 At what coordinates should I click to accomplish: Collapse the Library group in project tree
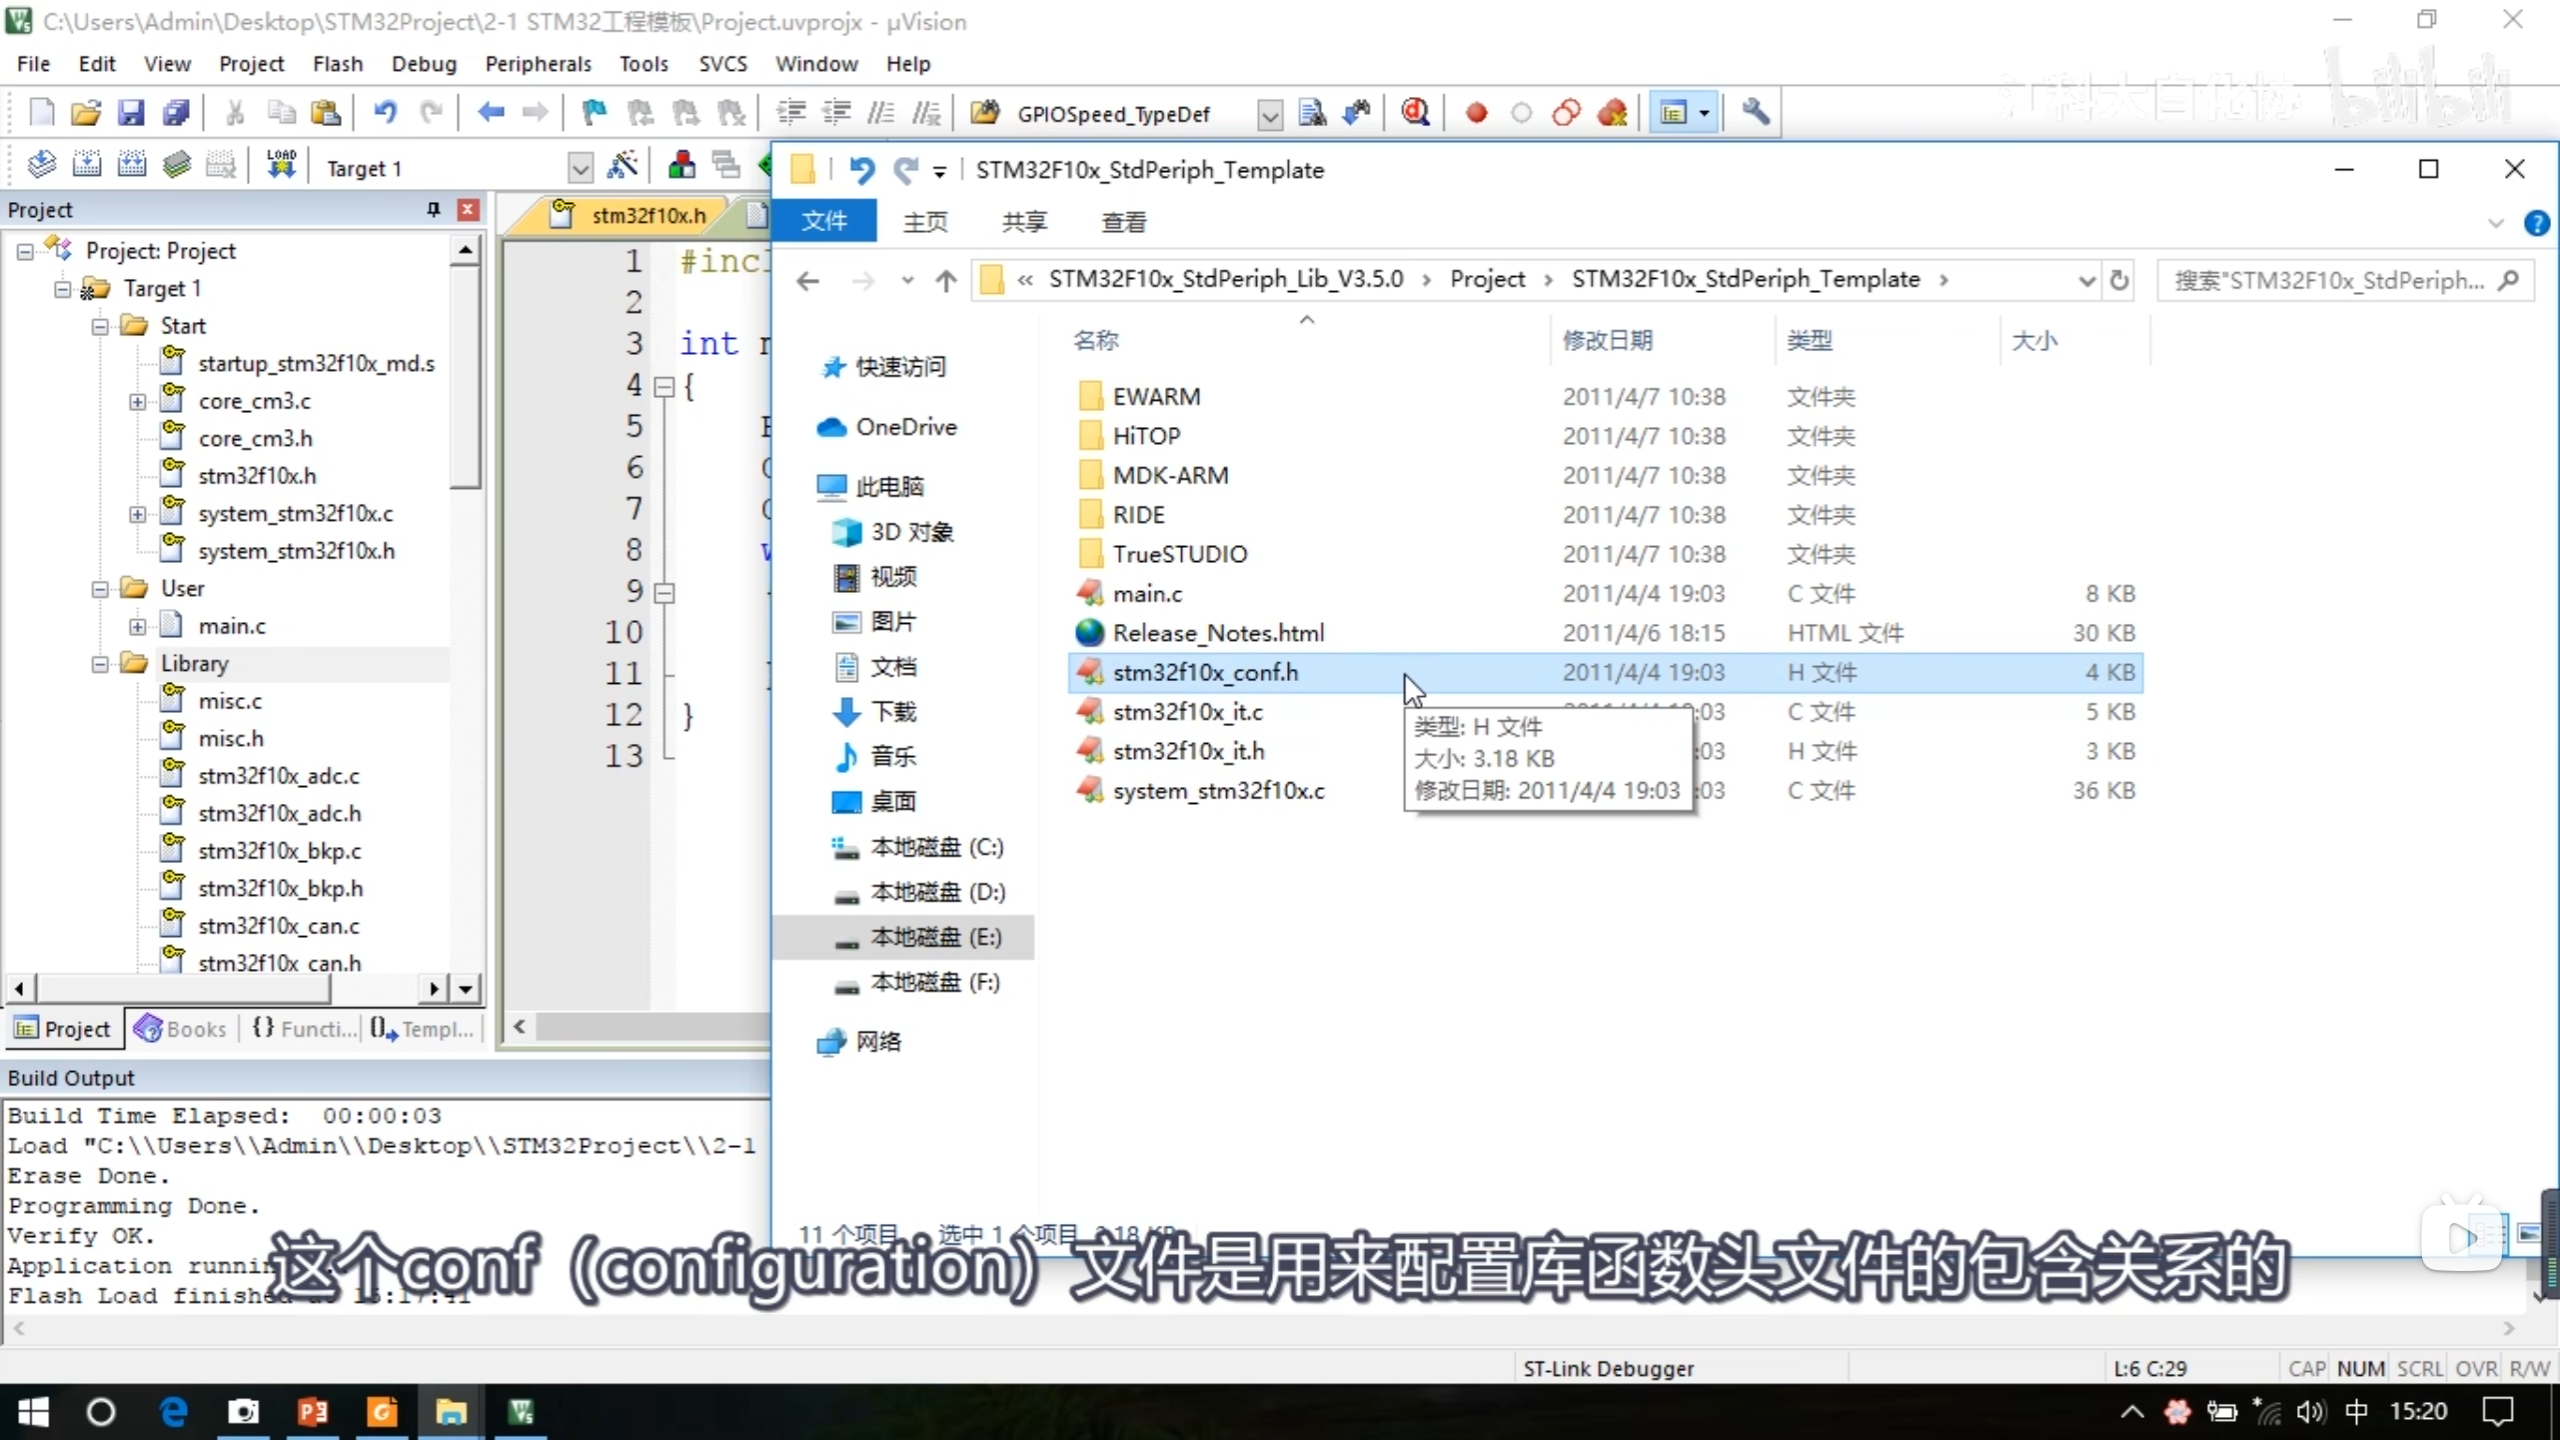coord(100,664)
